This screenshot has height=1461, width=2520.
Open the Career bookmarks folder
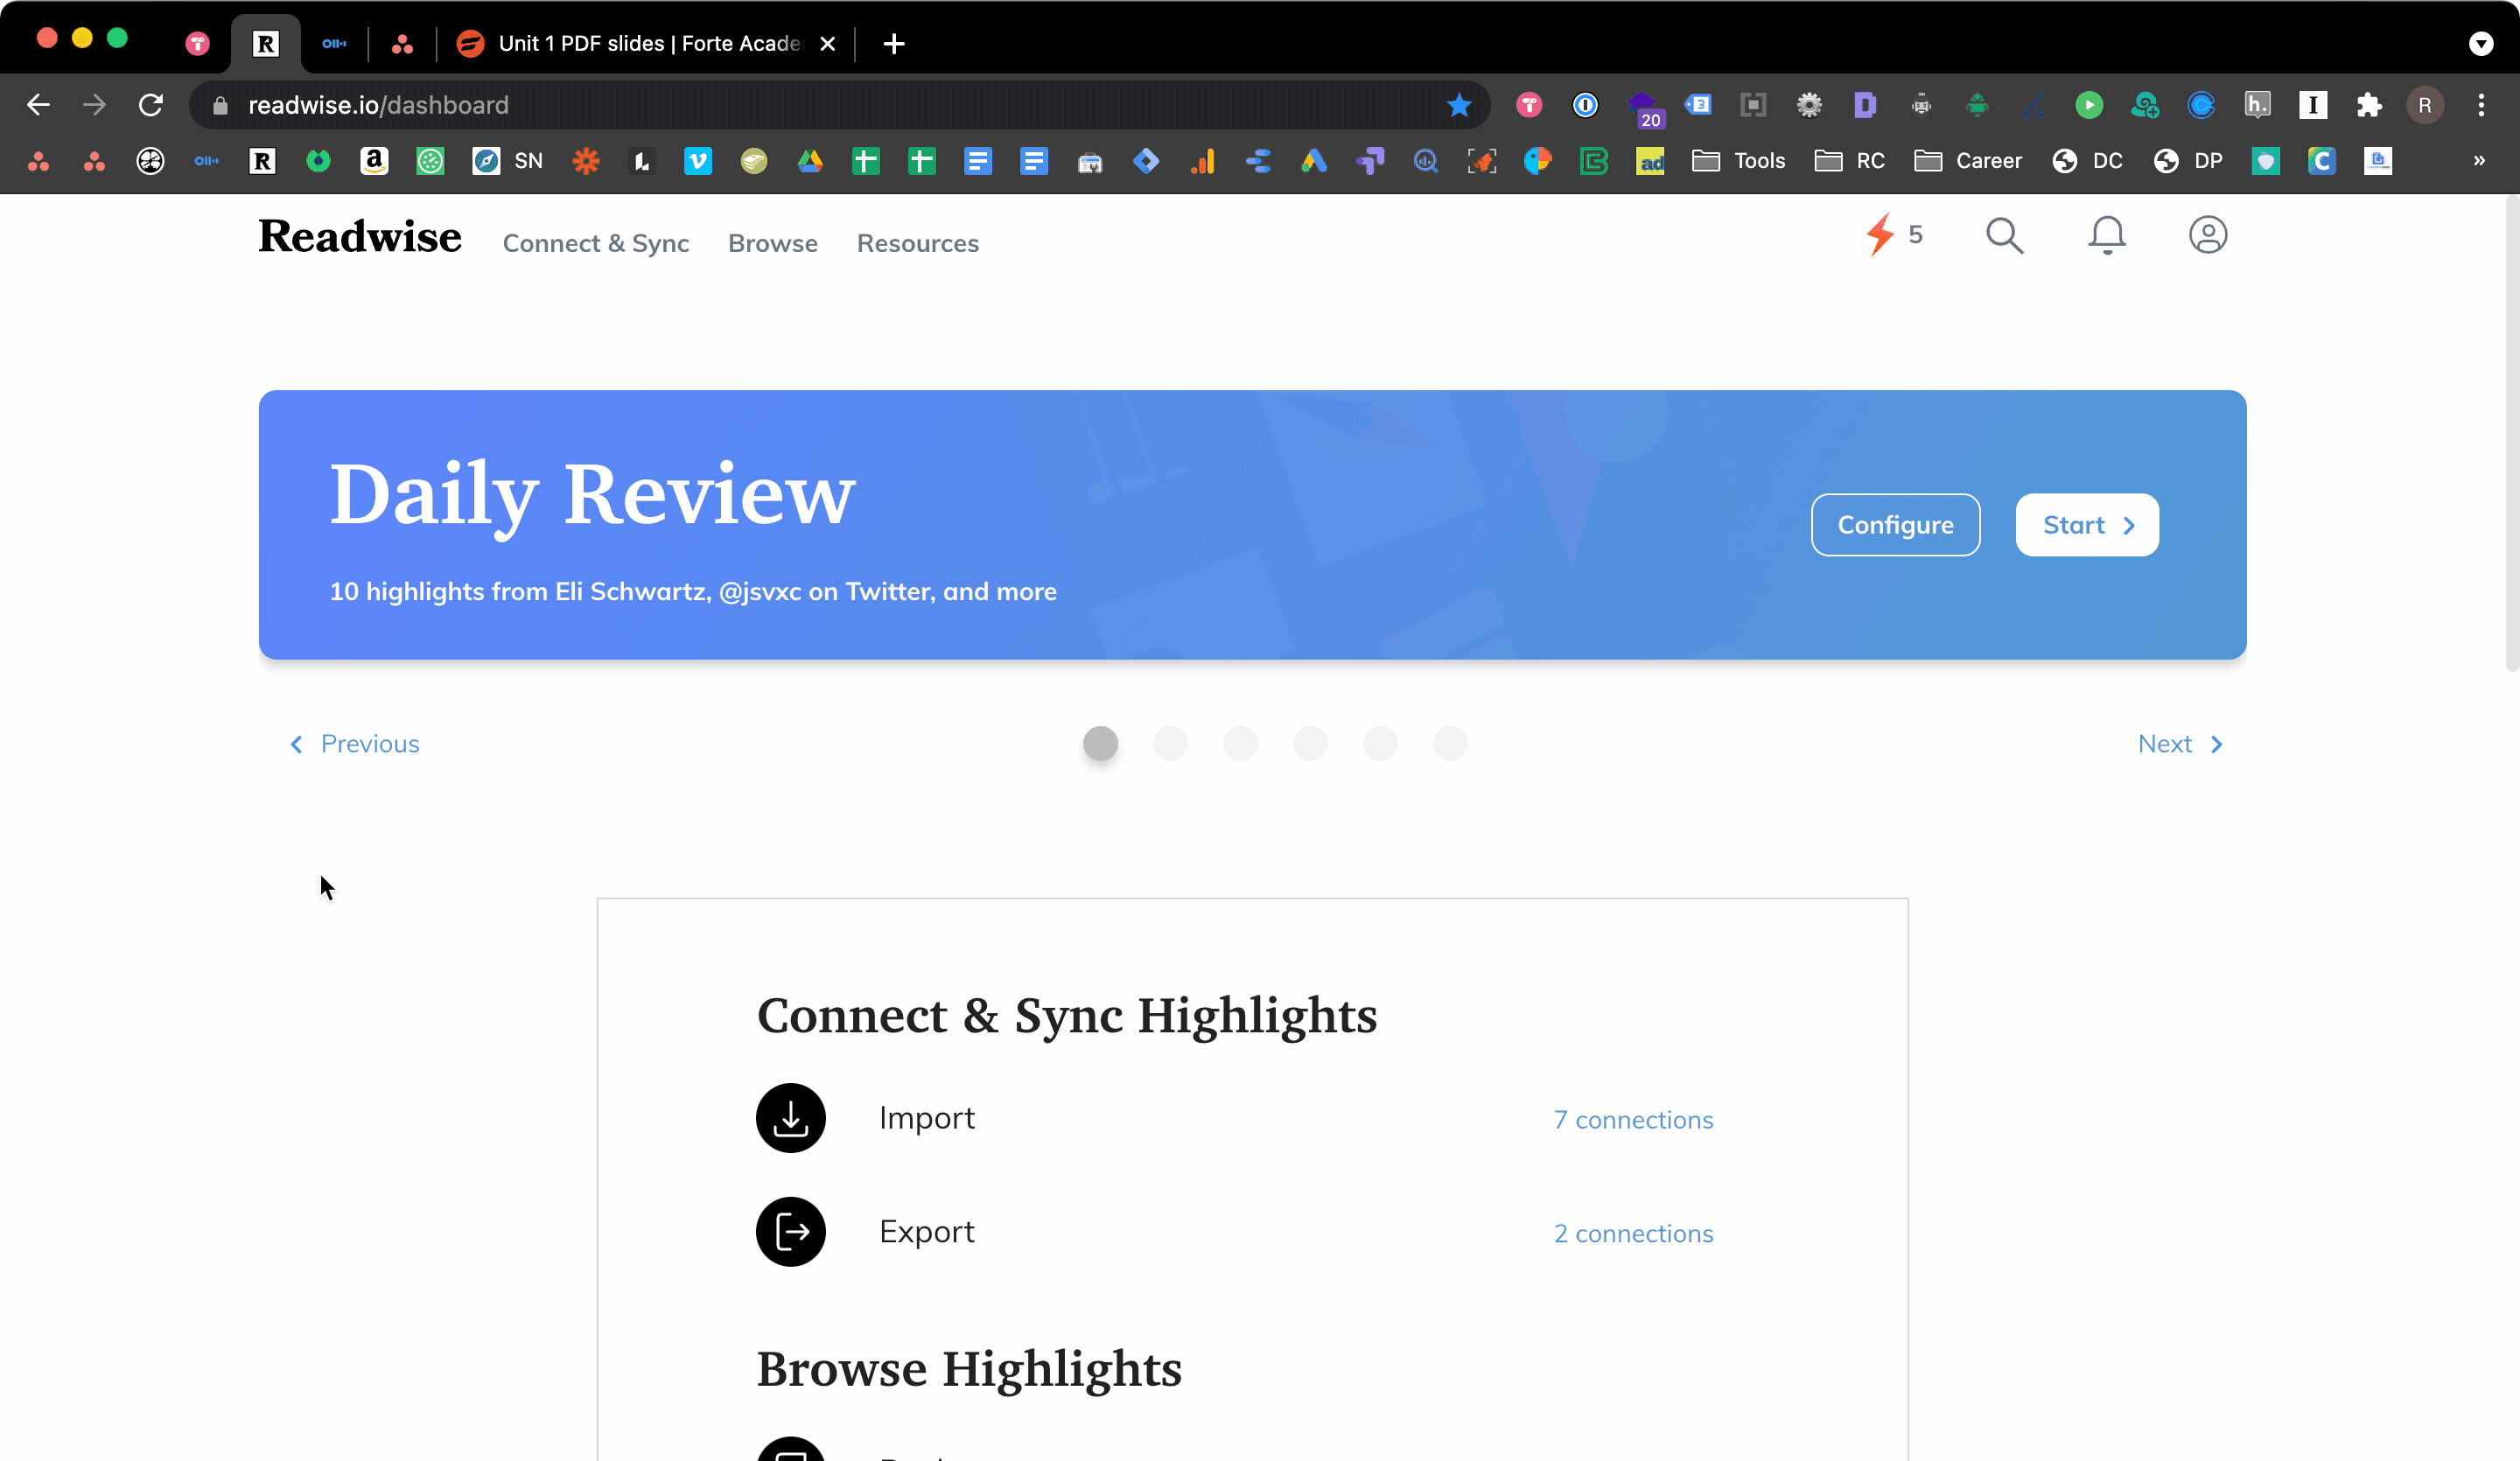click(x=1968, y=161)
